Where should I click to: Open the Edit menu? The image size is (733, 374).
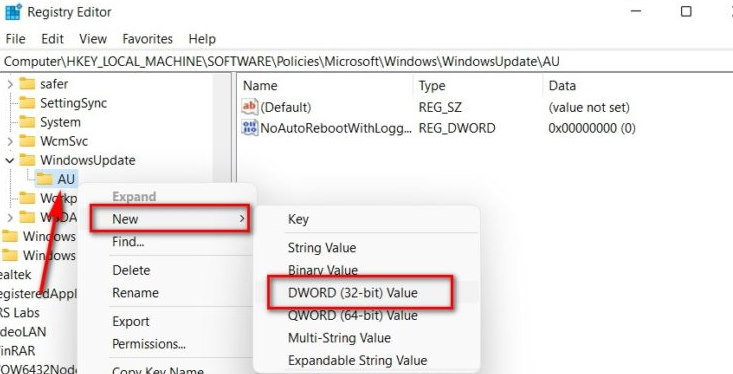pyautogui.click(x=52, y=39)
